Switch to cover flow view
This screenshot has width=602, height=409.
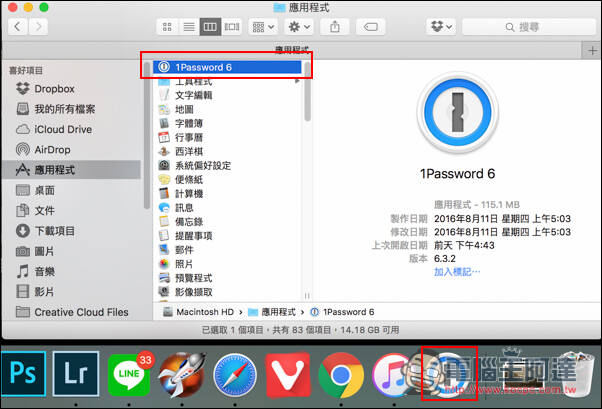(x=232, y=27)
